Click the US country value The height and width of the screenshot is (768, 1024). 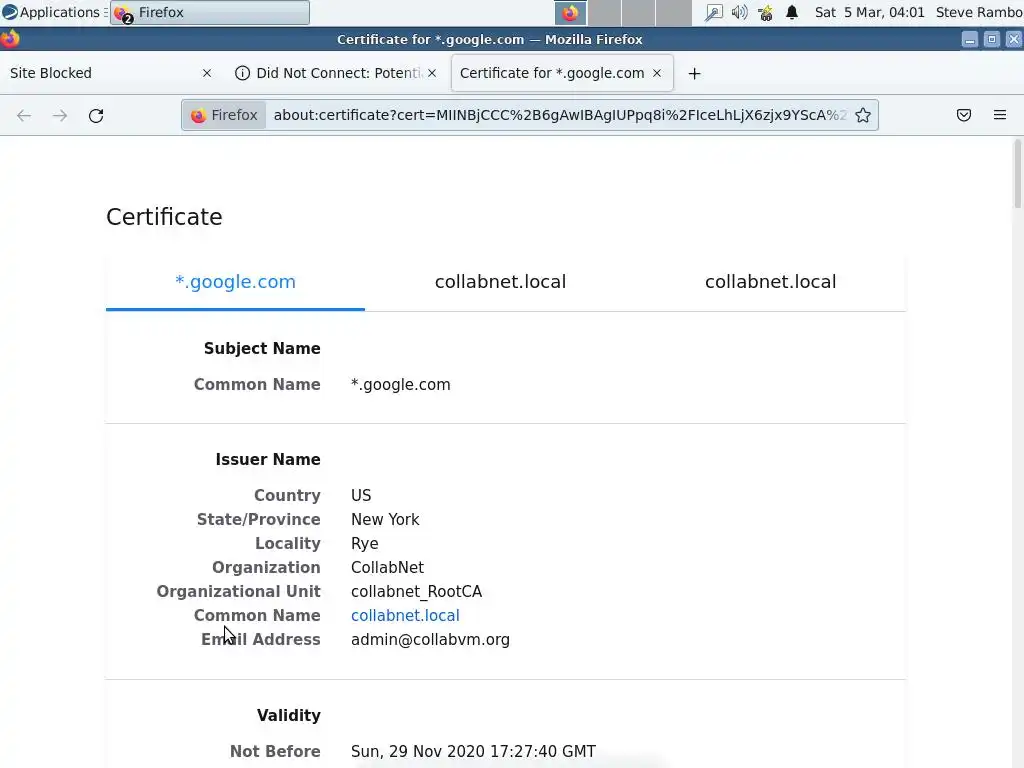[361, 496]
